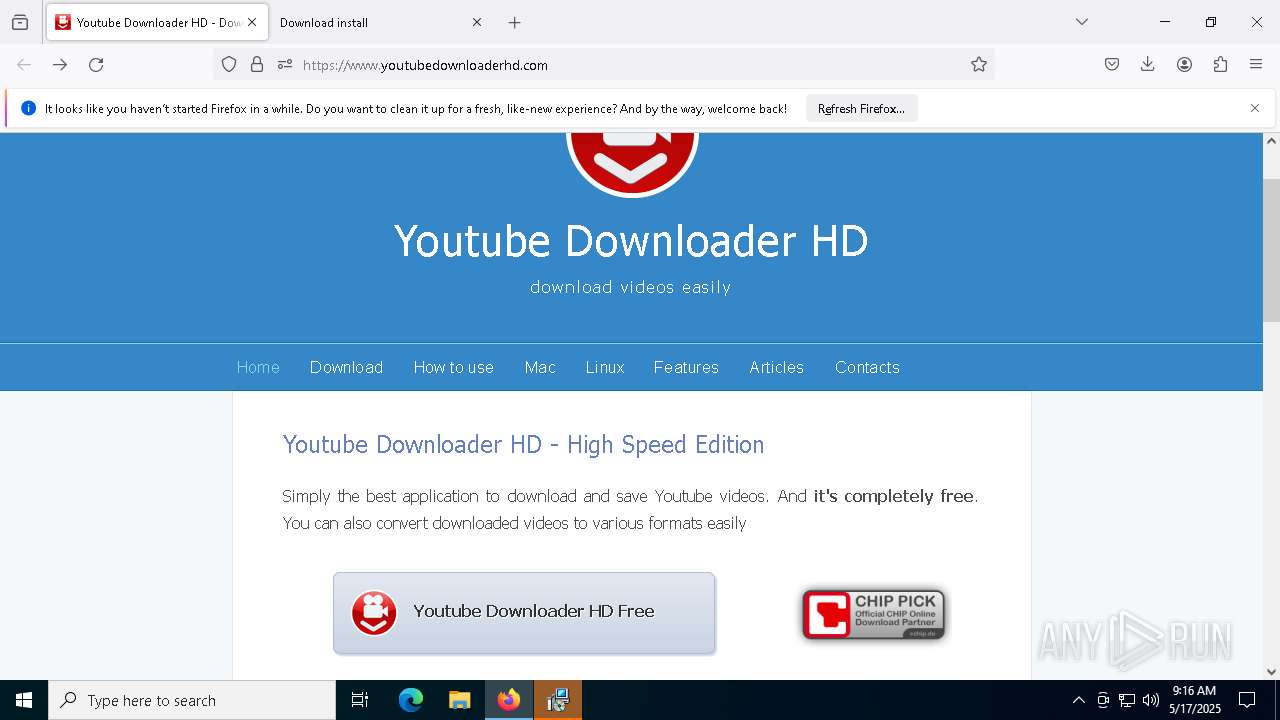Click the Firefox taskbar icon

(509, 700)
